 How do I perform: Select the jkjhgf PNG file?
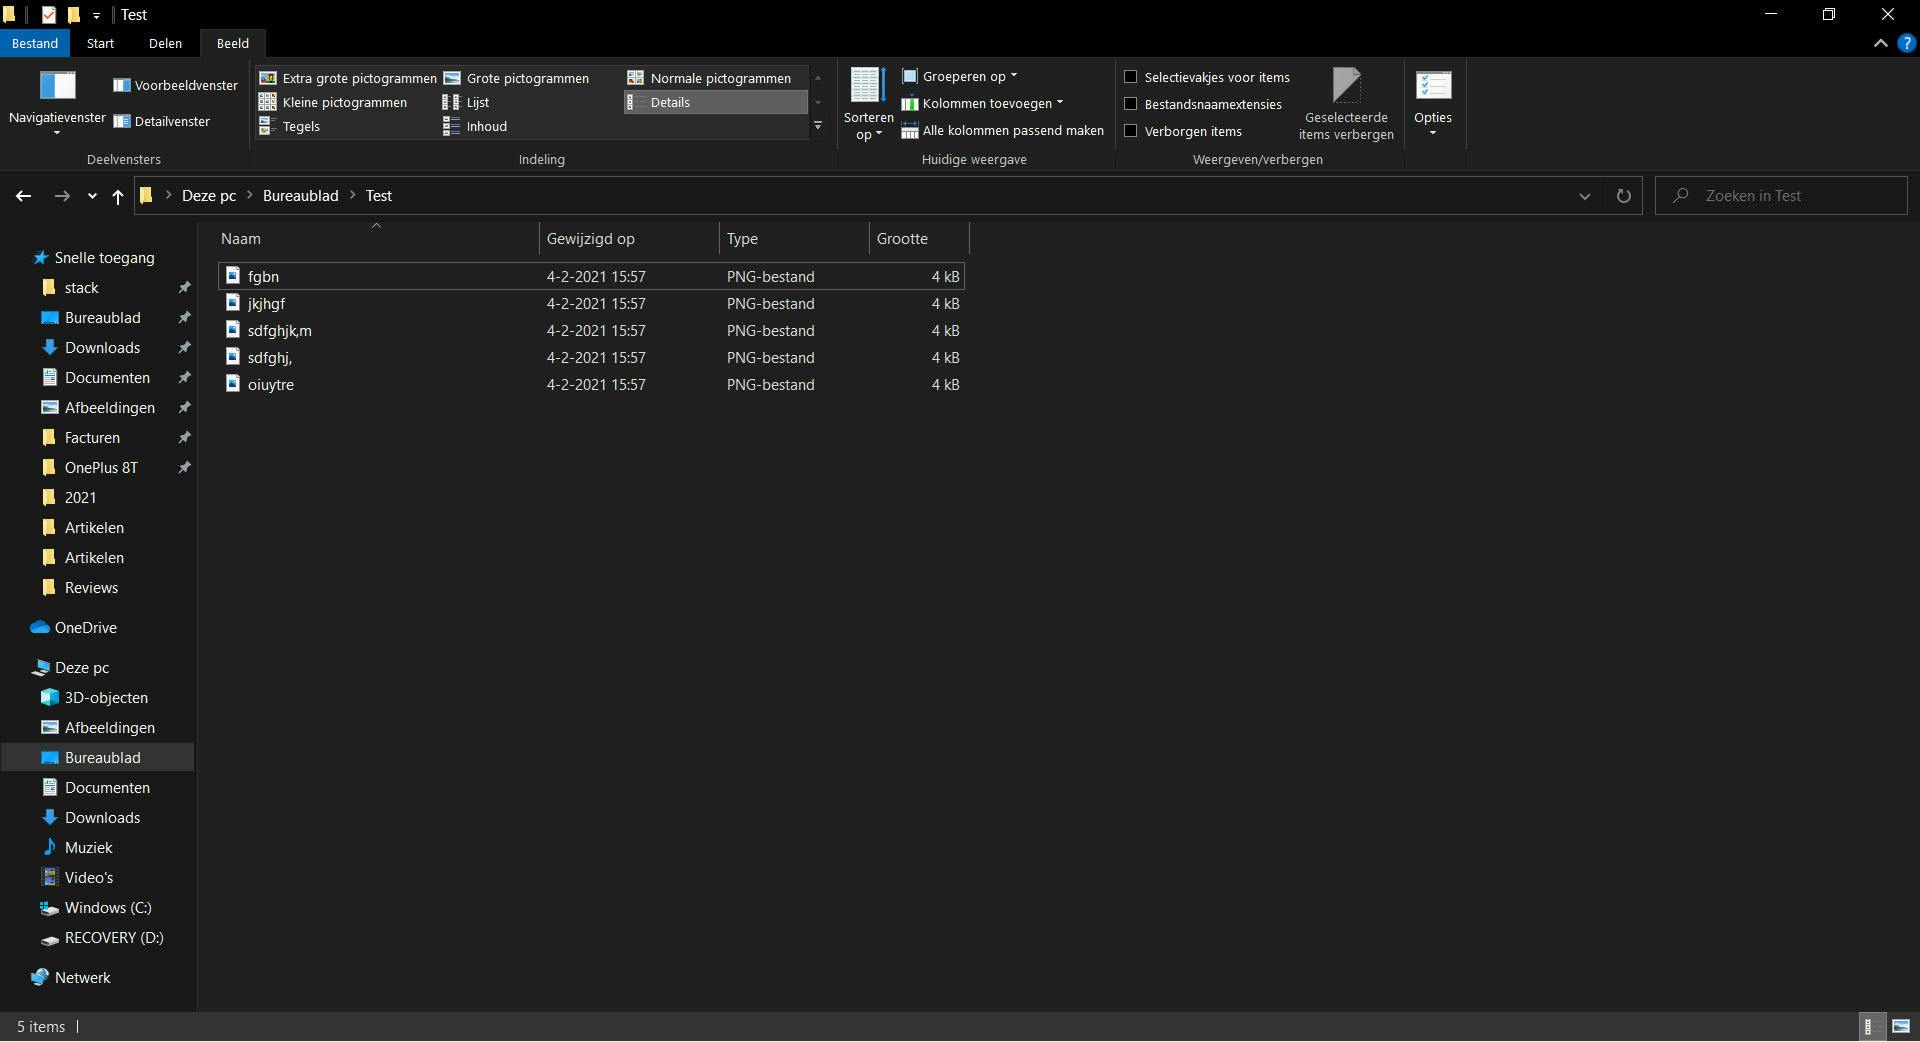pyautogui.click(x=591, y=303)
